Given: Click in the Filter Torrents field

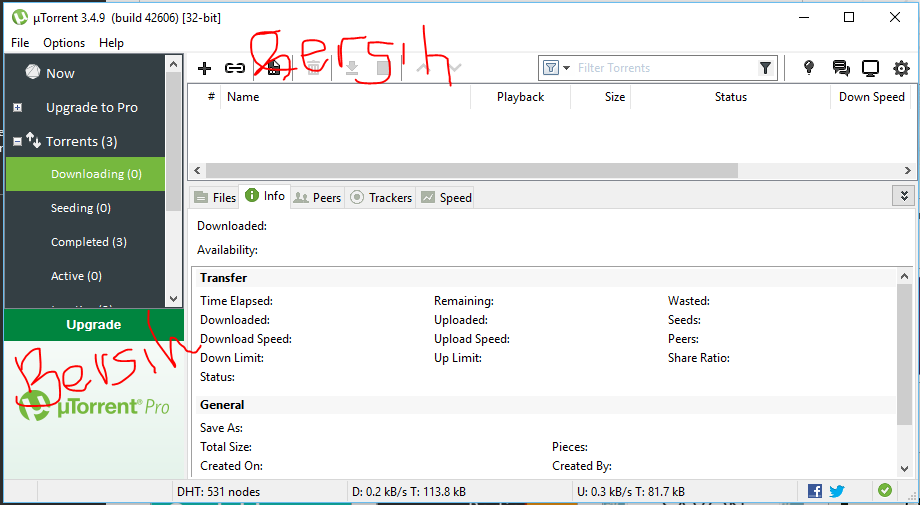Looking at the screenshot, I should coord(666,68).
